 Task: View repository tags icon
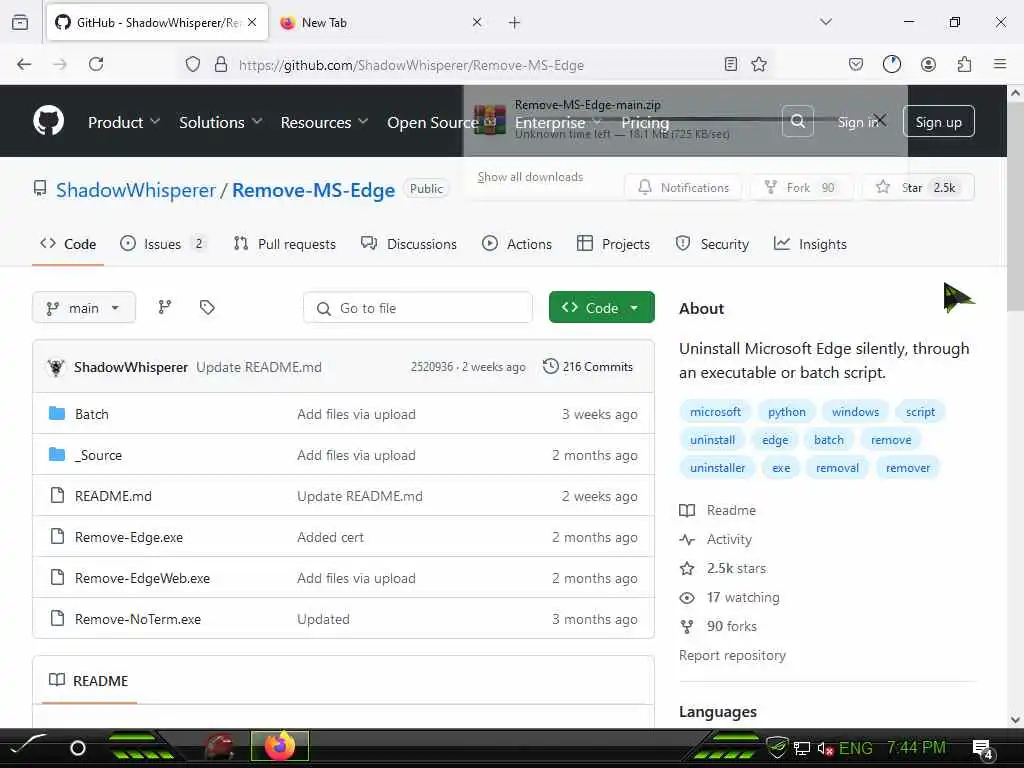pyautogui.click(x=207, y=307)
